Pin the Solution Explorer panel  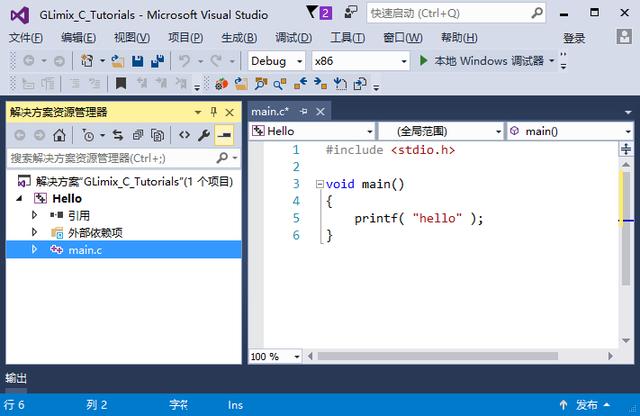(x=213, y=112)
